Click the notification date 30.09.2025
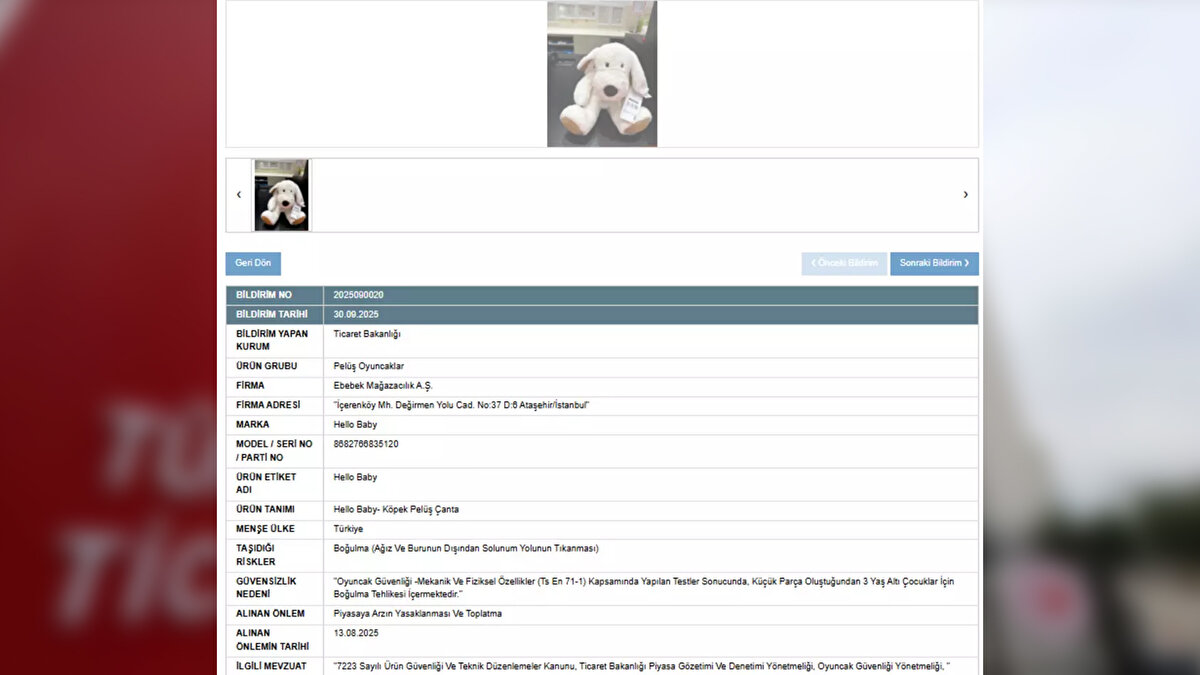This screenshot has height=675, width=1200. (358, 314)
